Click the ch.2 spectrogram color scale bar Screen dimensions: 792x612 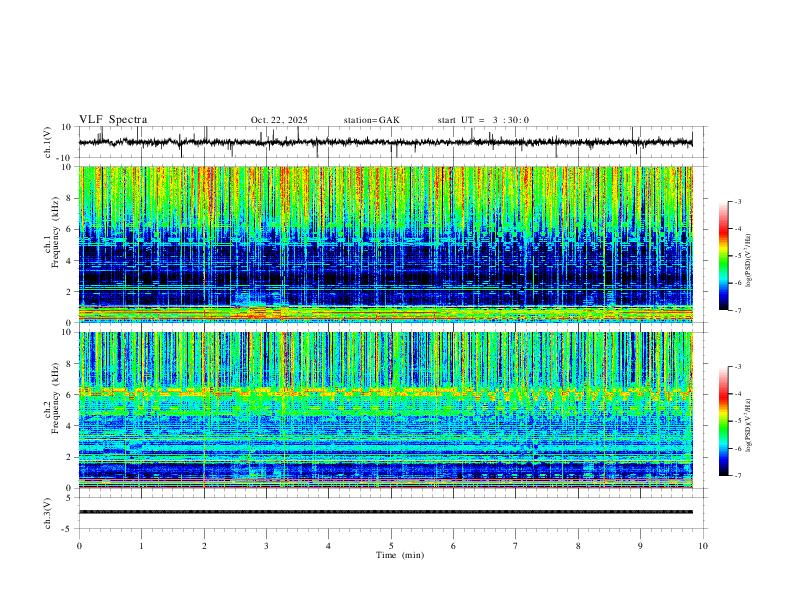tap(723, 421)
